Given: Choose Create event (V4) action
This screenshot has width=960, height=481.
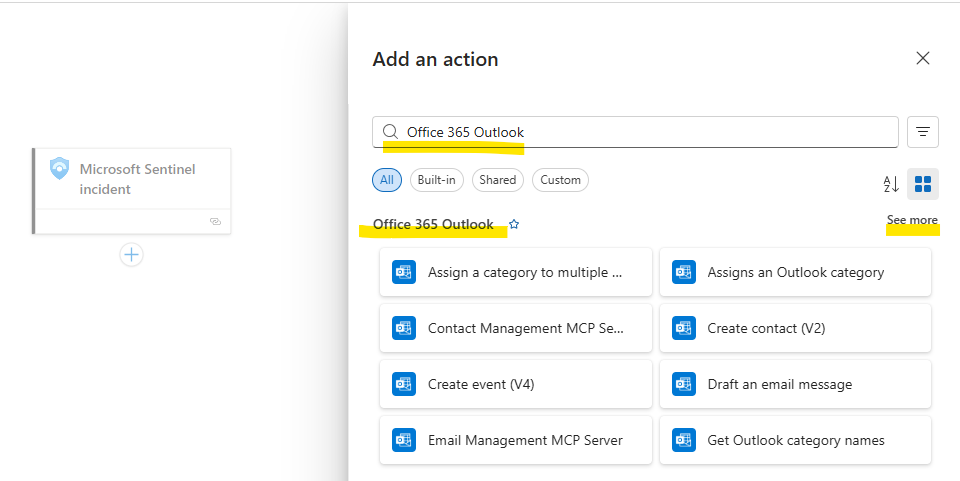Looking at the screenshot, I should (x=516, y=384).
